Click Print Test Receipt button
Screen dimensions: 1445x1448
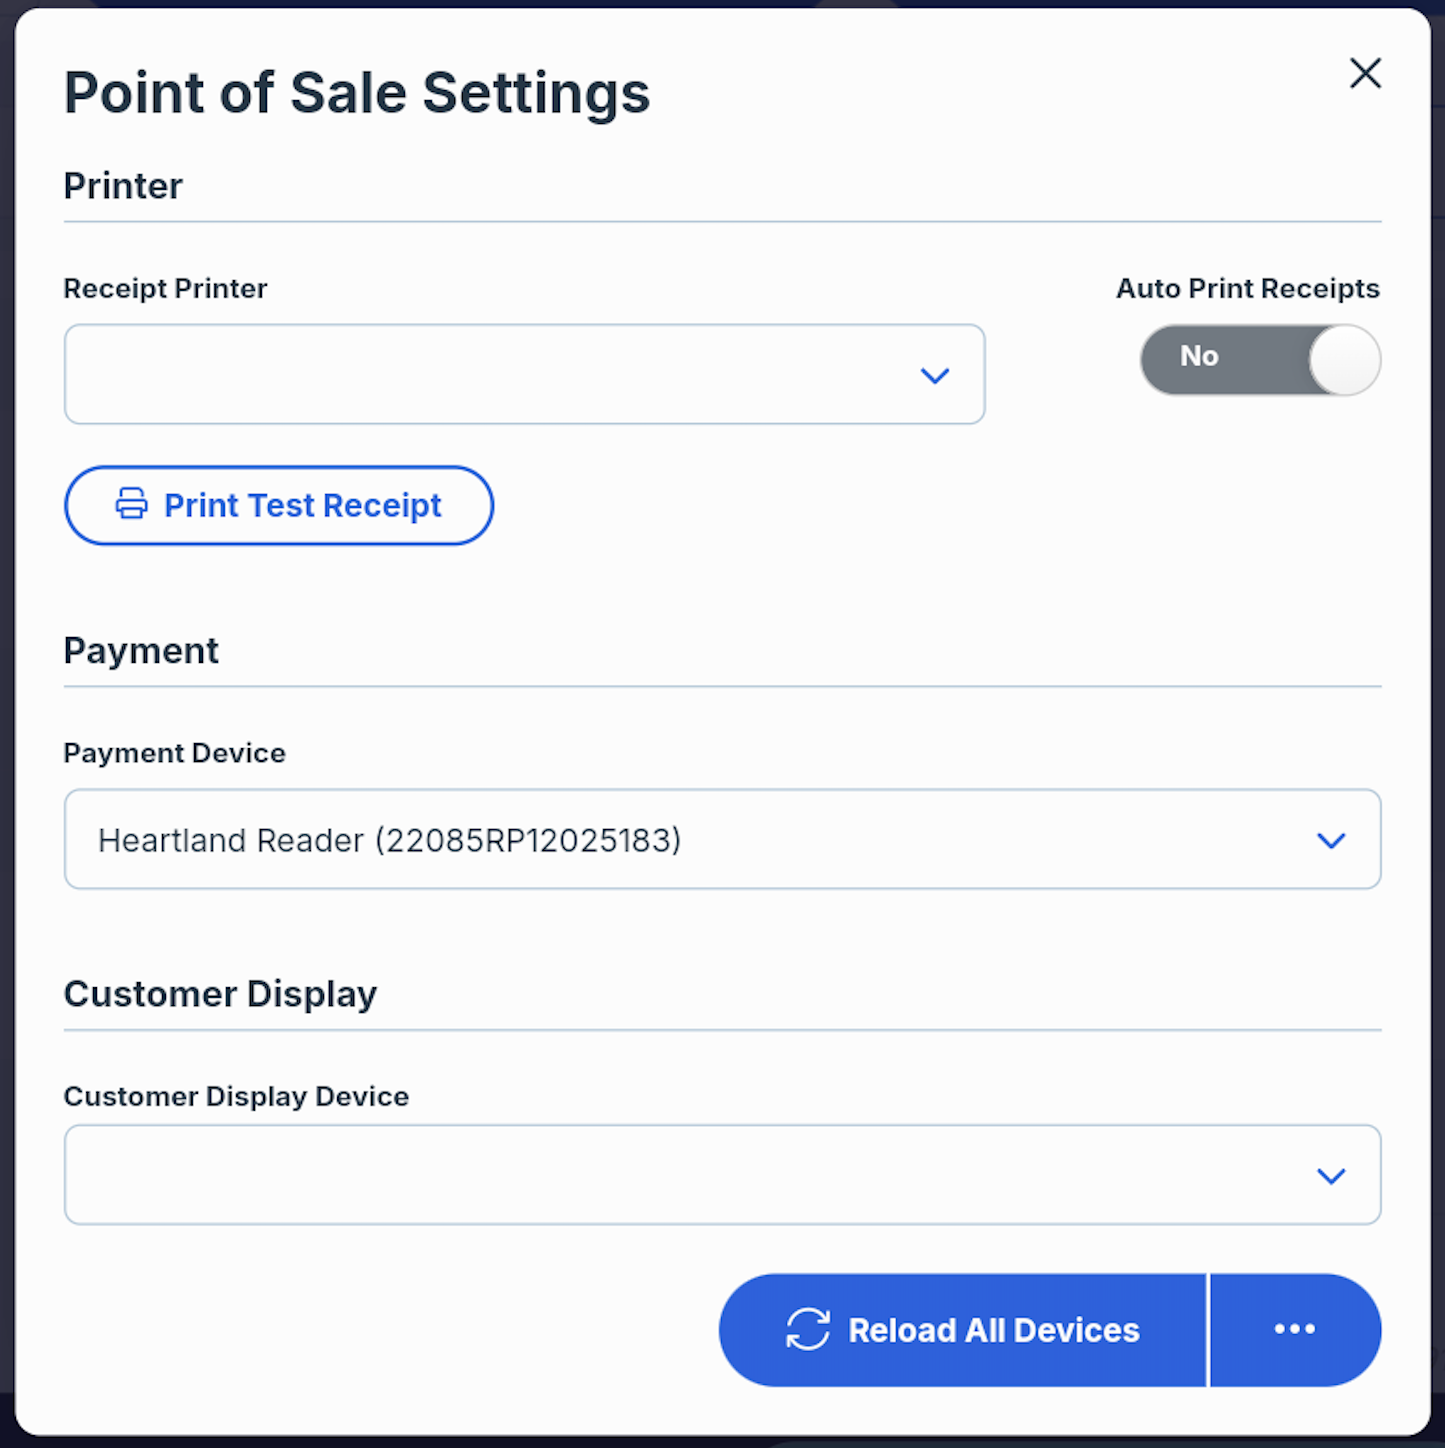(279, 505)
